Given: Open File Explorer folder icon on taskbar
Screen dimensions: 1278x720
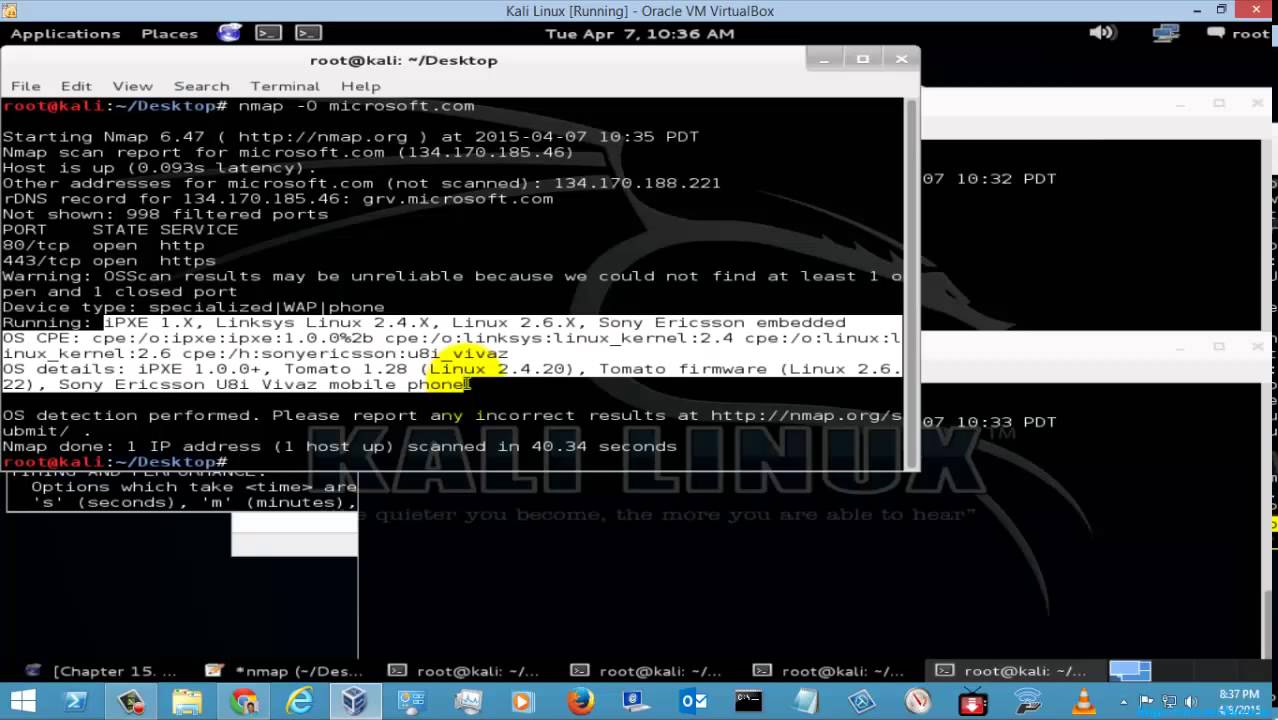Looking at the screenshot, I should [187, 702].
